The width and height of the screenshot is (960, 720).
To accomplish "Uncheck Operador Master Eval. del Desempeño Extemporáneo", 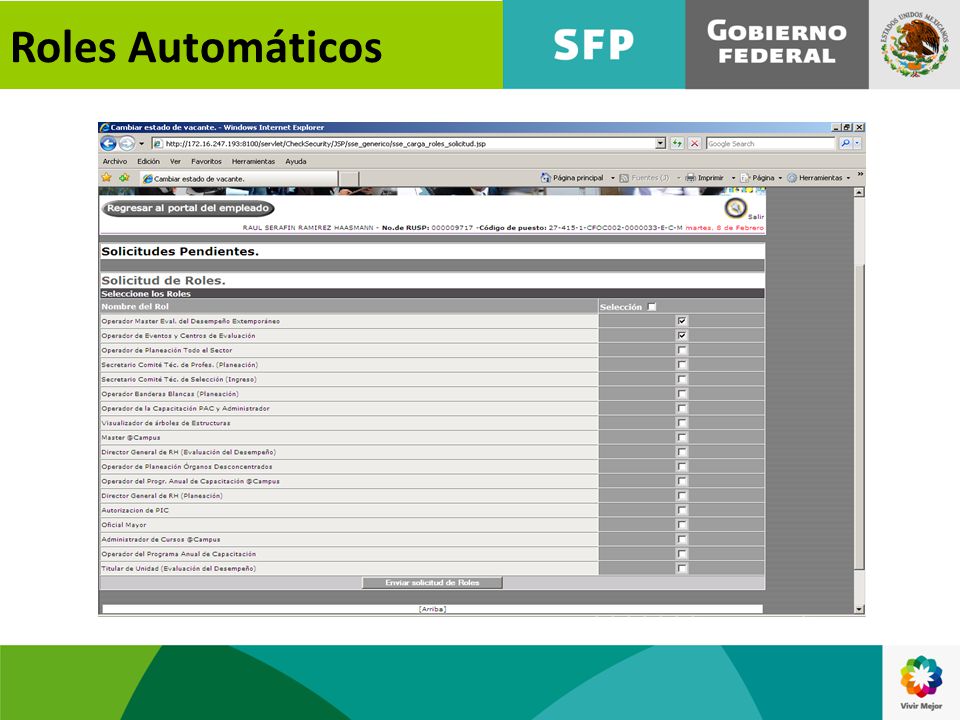I will point(681,321).
